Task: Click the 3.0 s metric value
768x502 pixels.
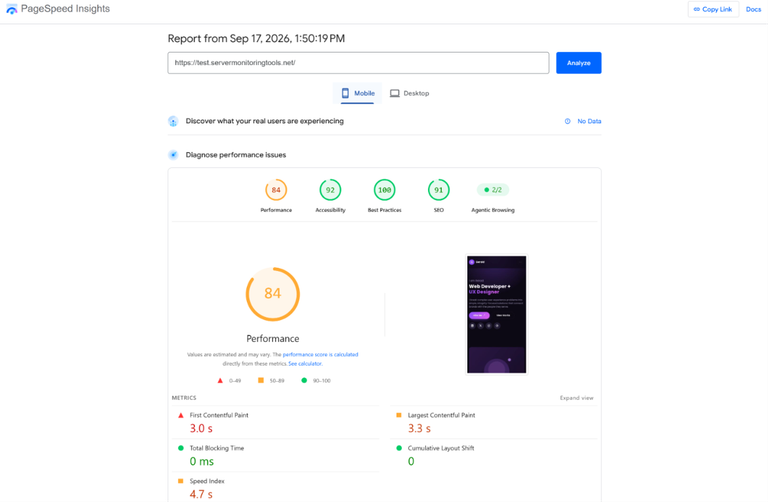Action: click(201, 428)
